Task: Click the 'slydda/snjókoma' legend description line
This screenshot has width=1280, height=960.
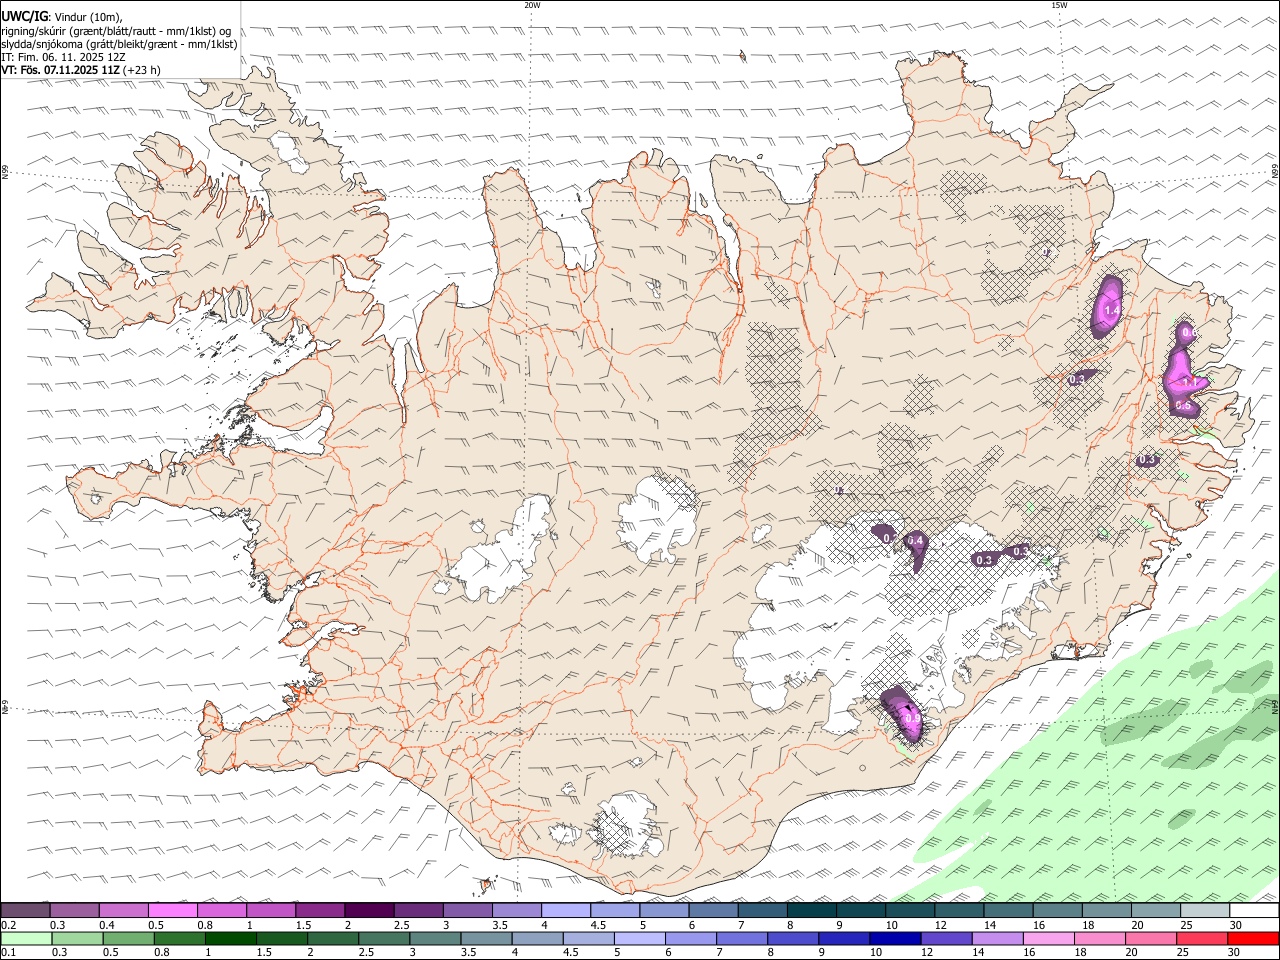Action: (x=119, y=44)
